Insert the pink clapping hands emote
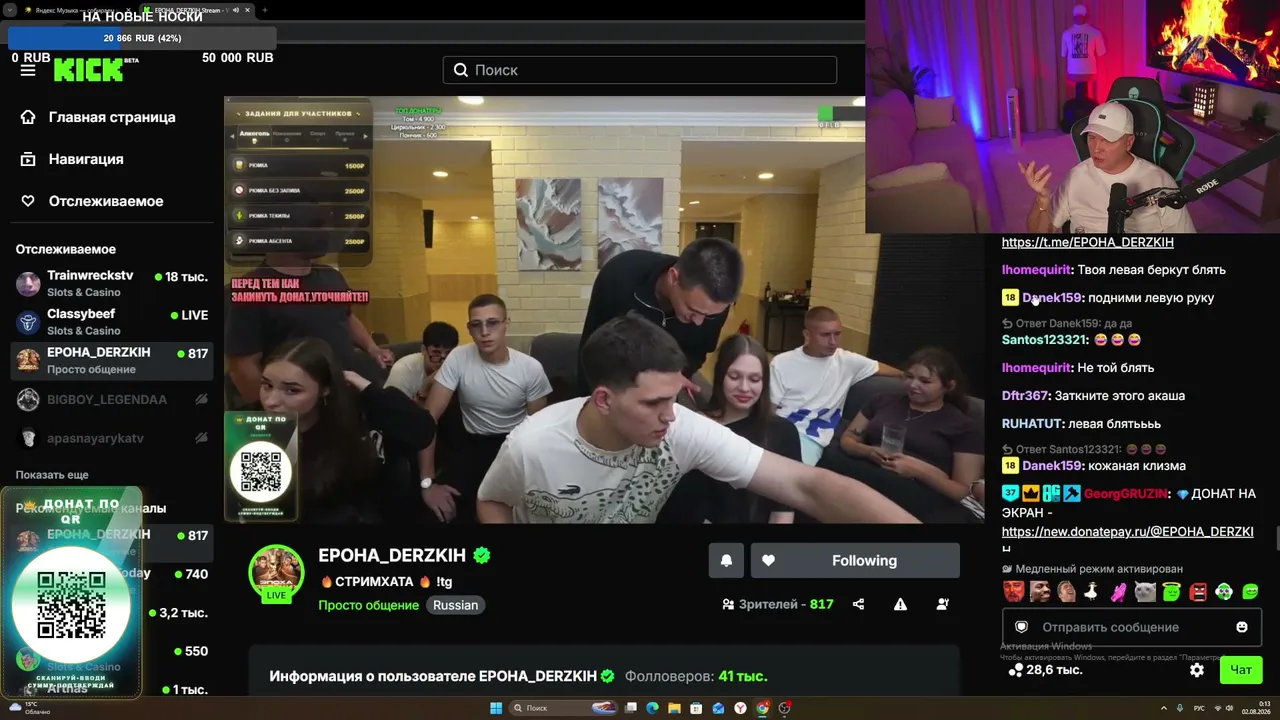1280x720 pixels. pos(1118,592)
